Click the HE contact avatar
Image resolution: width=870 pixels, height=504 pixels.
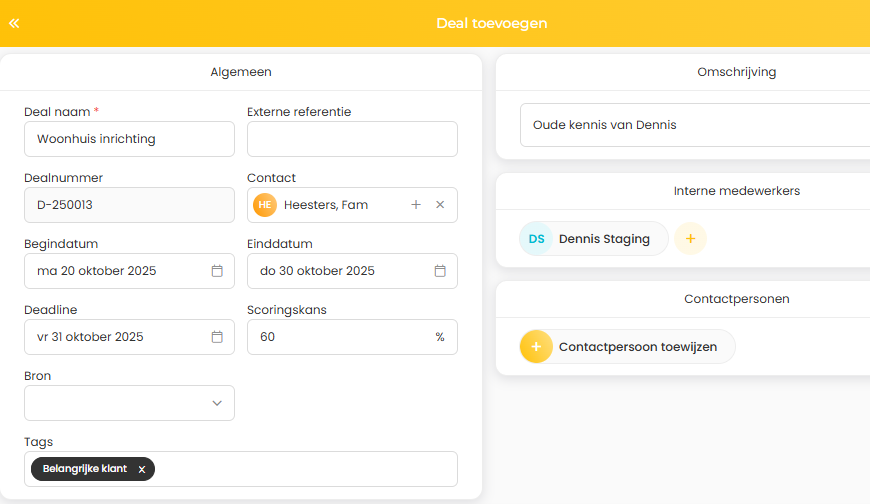tap(265, 205)
